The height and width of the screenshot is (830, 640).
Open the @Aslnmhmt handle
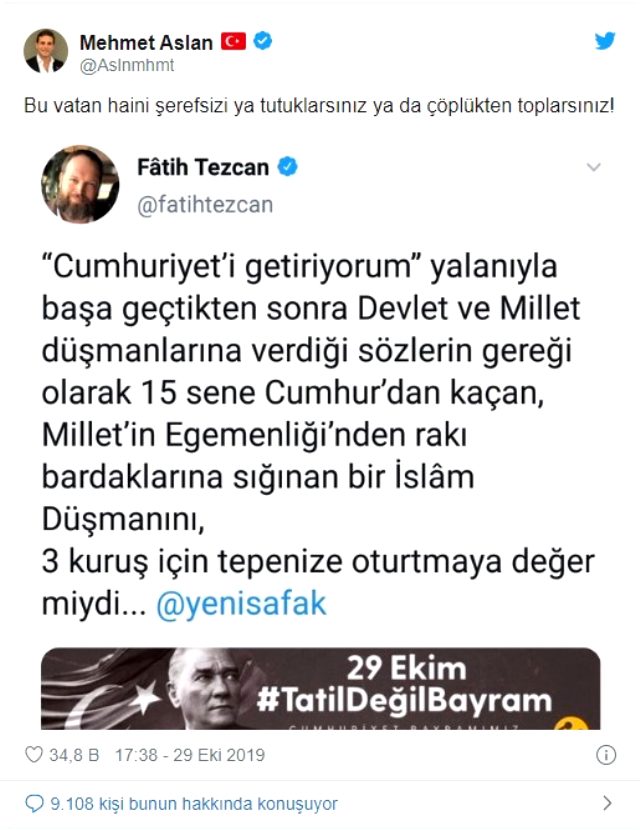pos(127,65)
